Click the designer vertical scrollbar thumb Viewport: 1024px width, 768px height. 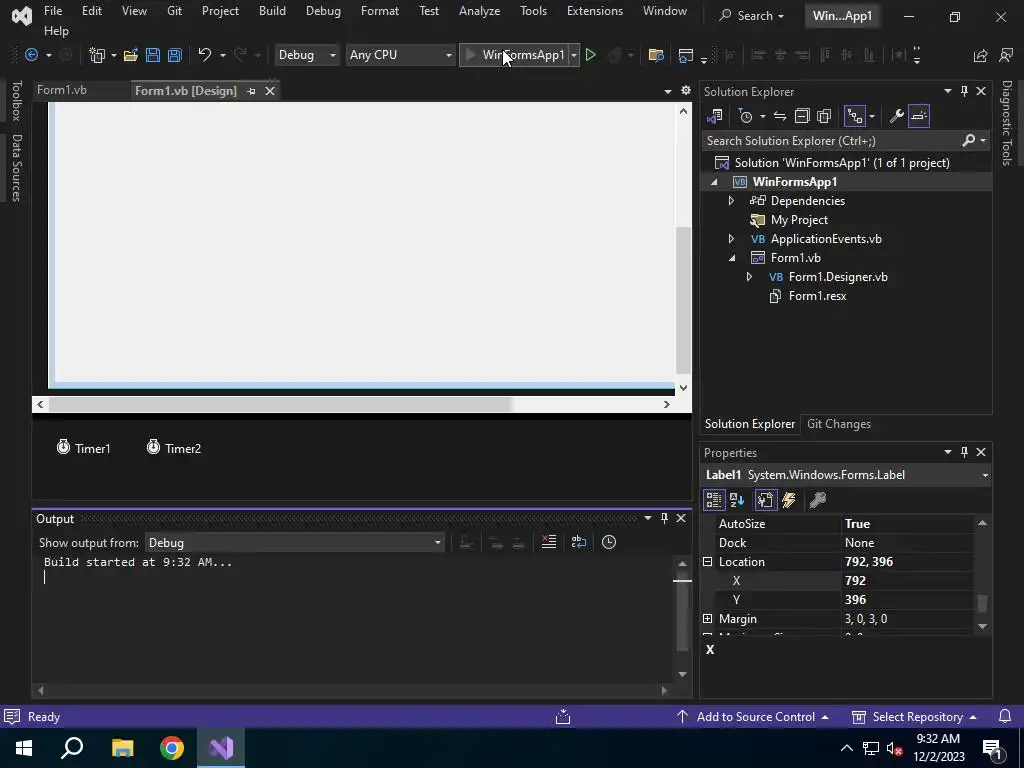(x=683, y=300)
